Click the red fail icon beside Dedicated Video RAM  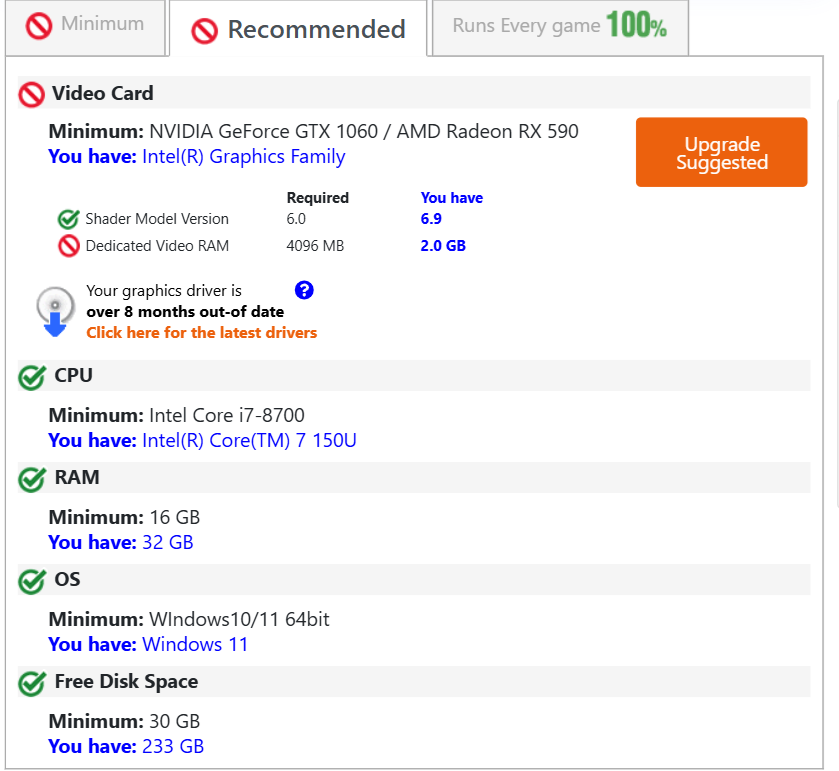pos(68,246)
